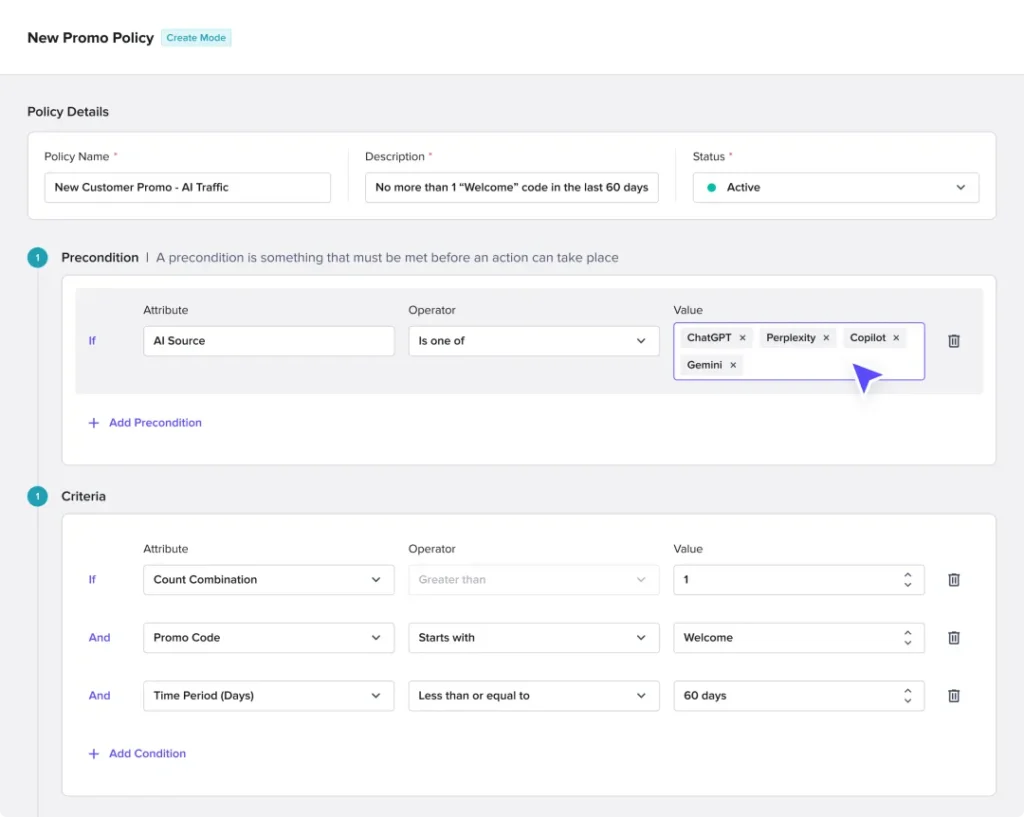
Task: Remove the ChatGPT value tag
Action: (743, 338)
